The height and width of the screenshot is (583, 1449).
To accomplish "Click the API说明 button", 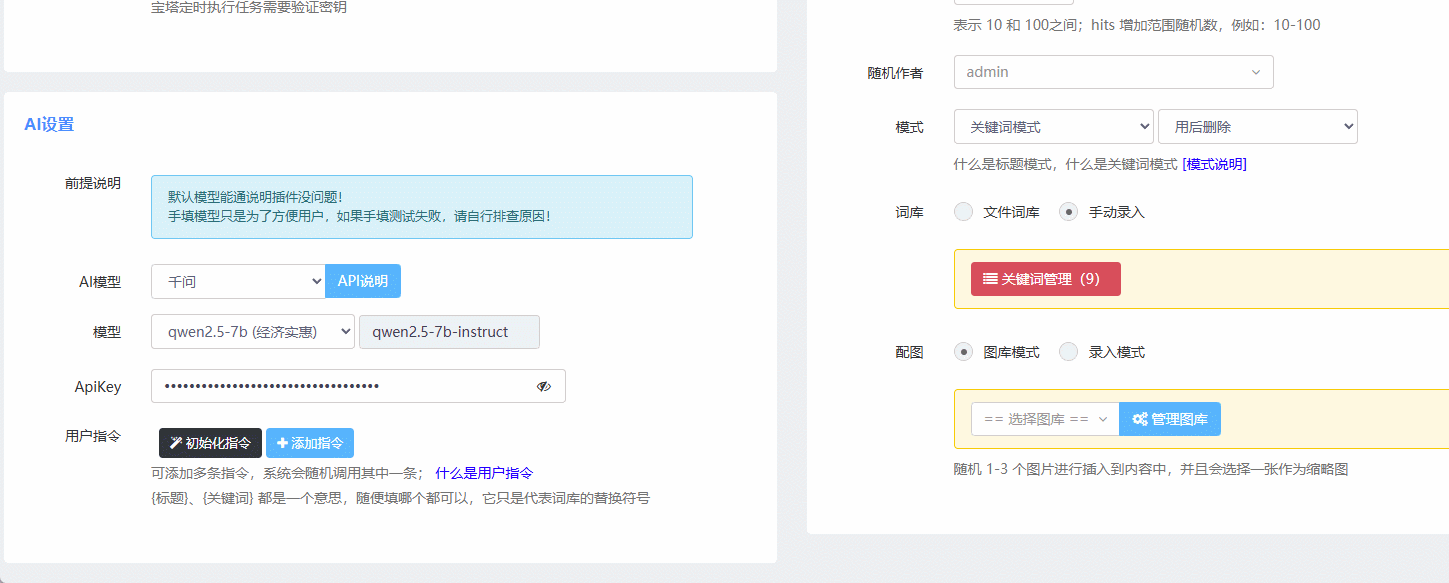I will (x=363, y=282).
